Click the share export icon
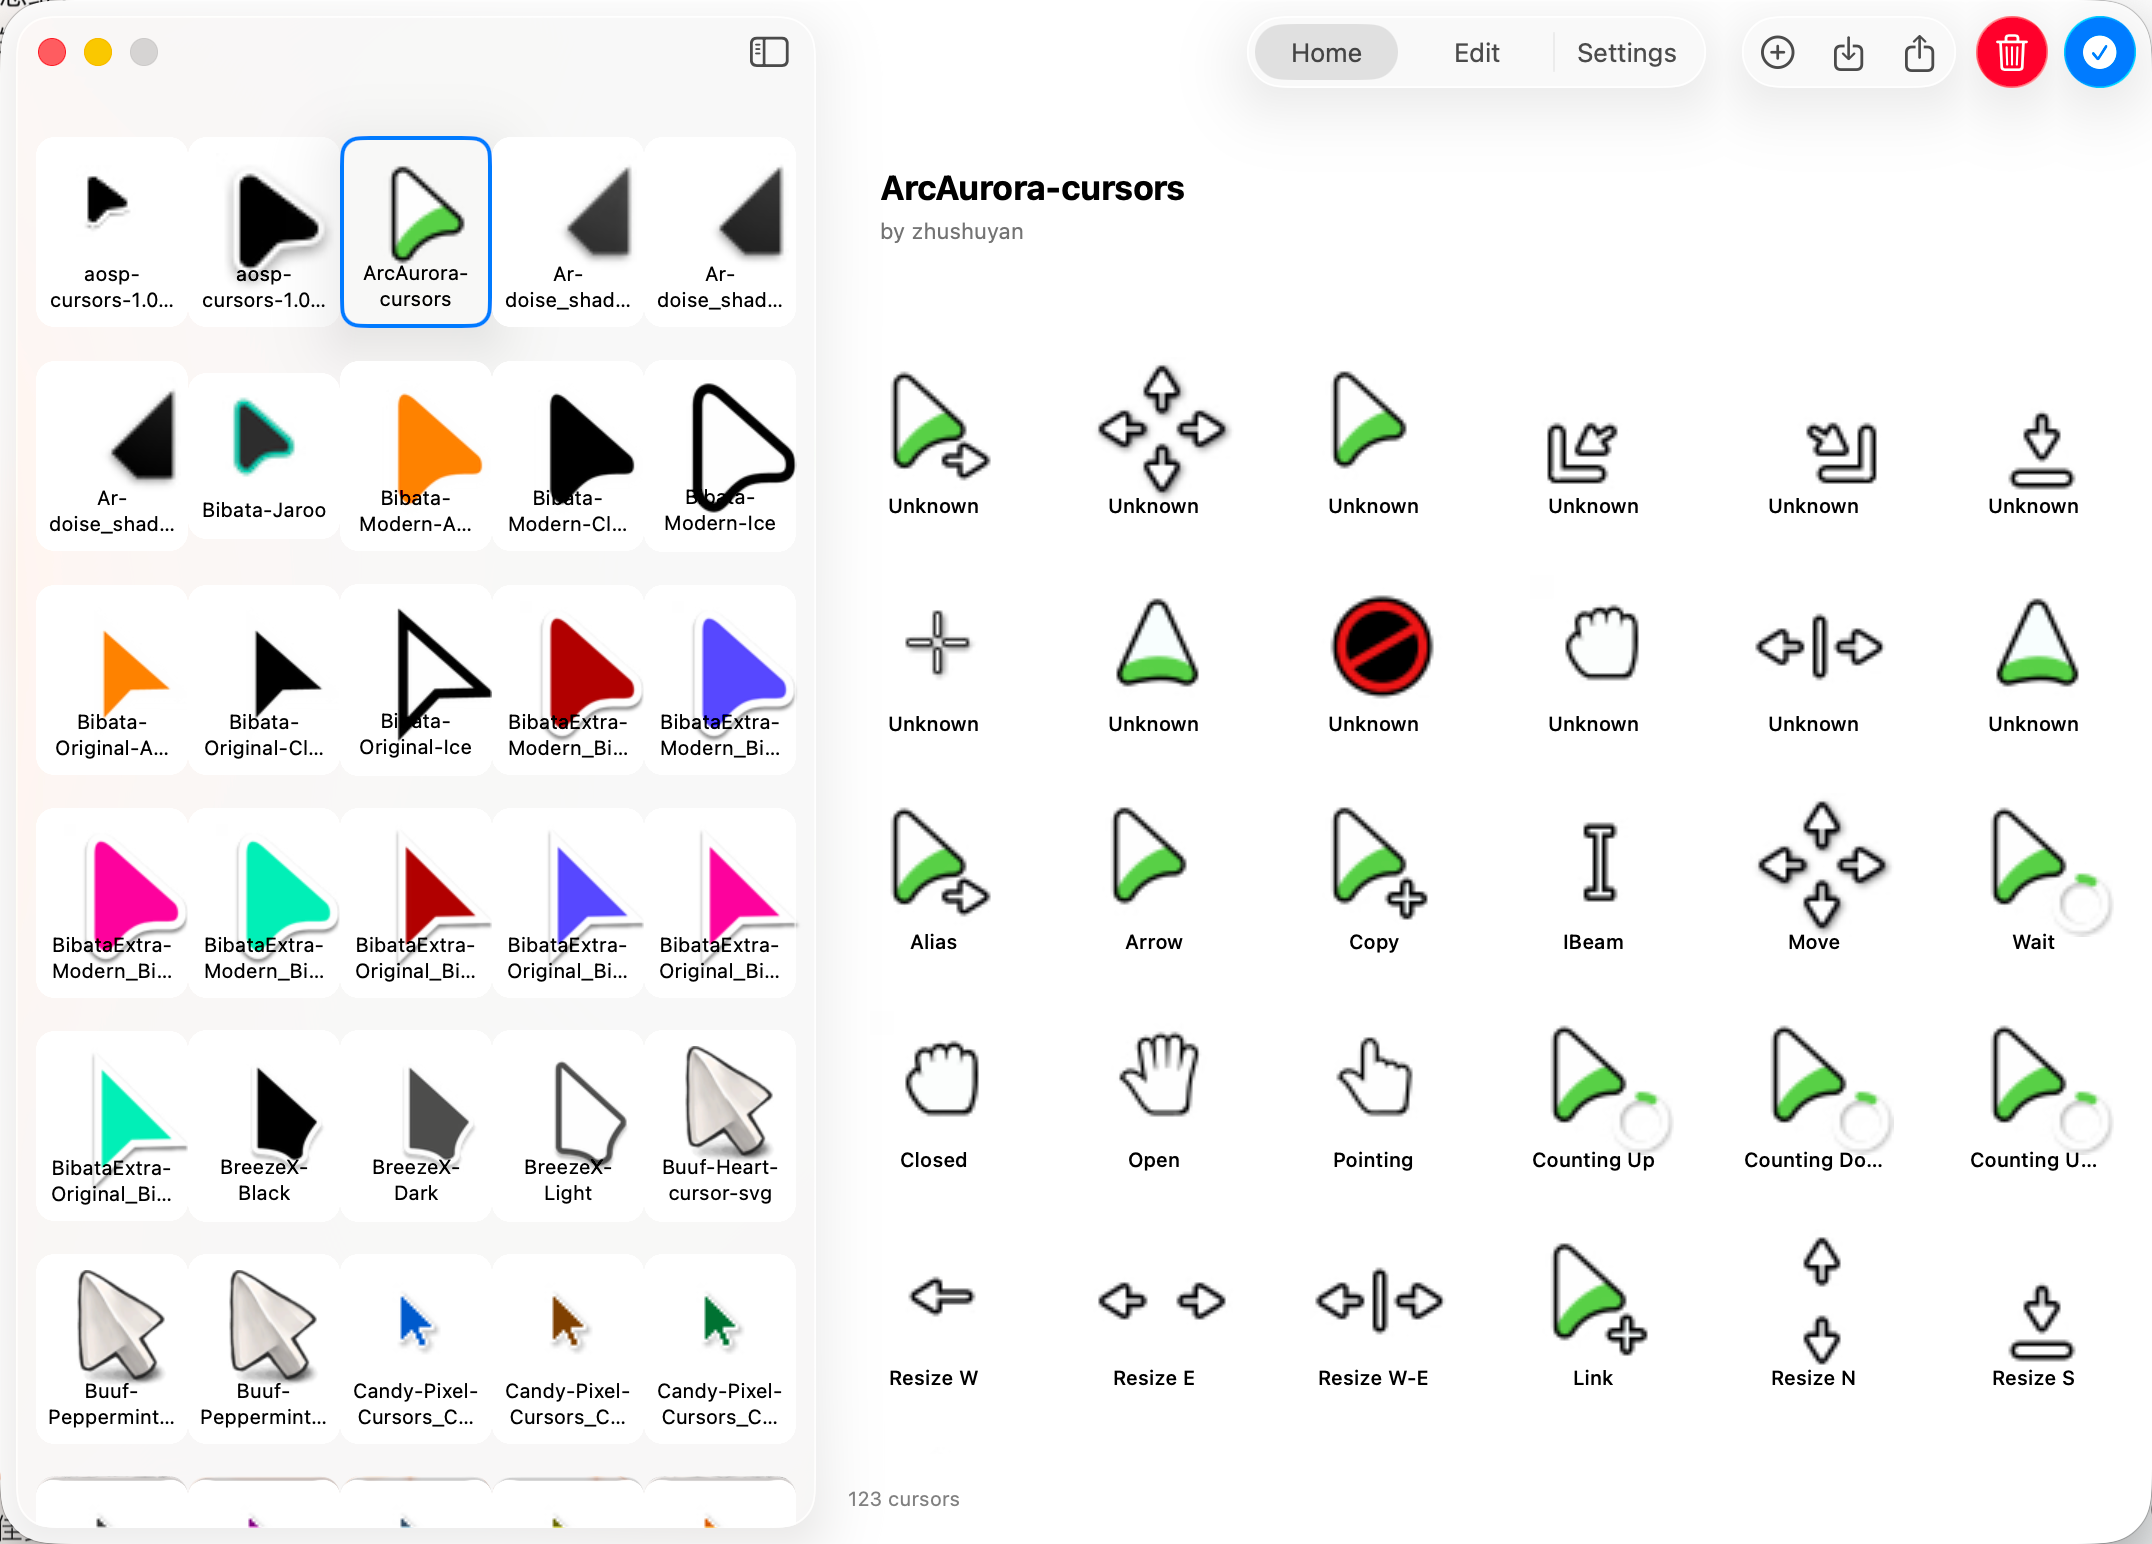The width and height of the screenshot is (2152, 1544). tap(1919, 52)
